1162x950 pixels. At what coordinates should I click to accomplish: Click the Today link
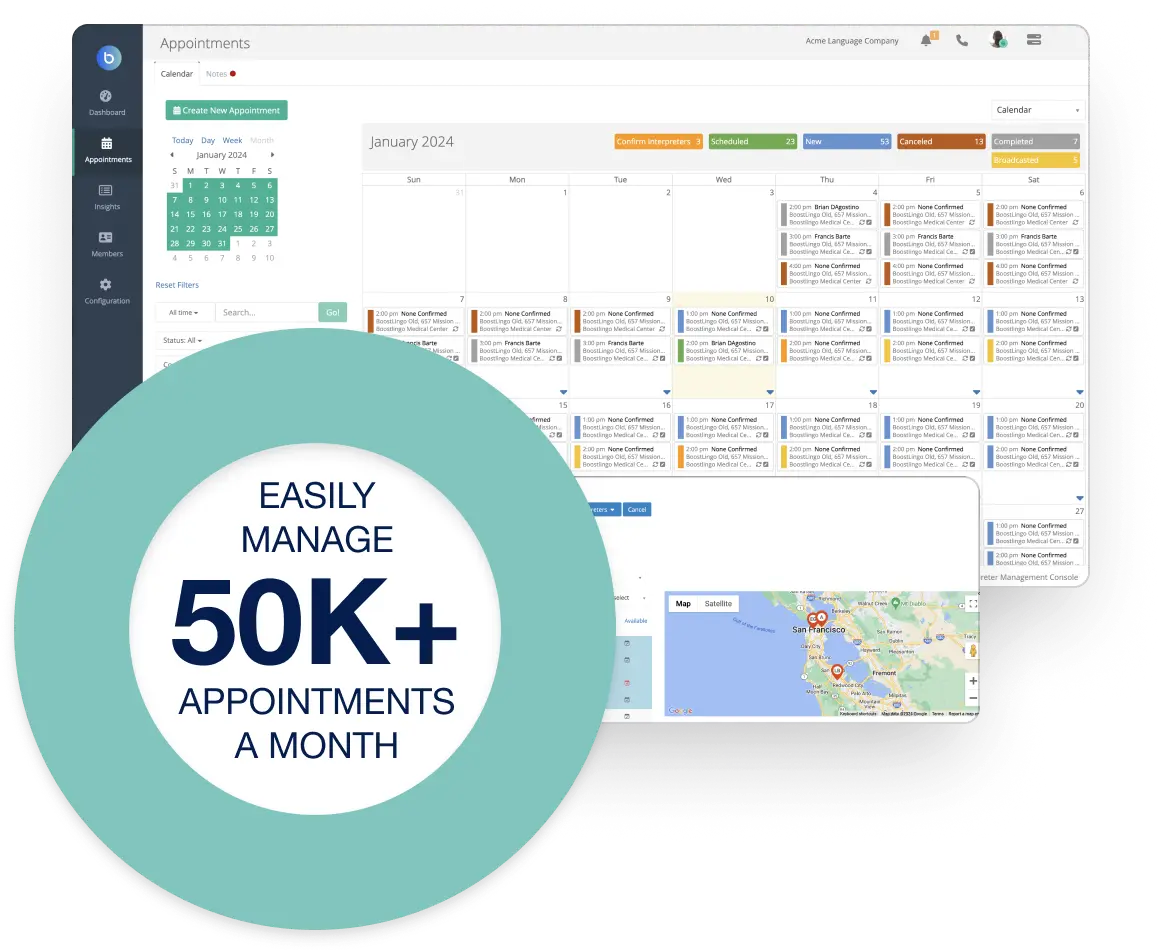182,140
